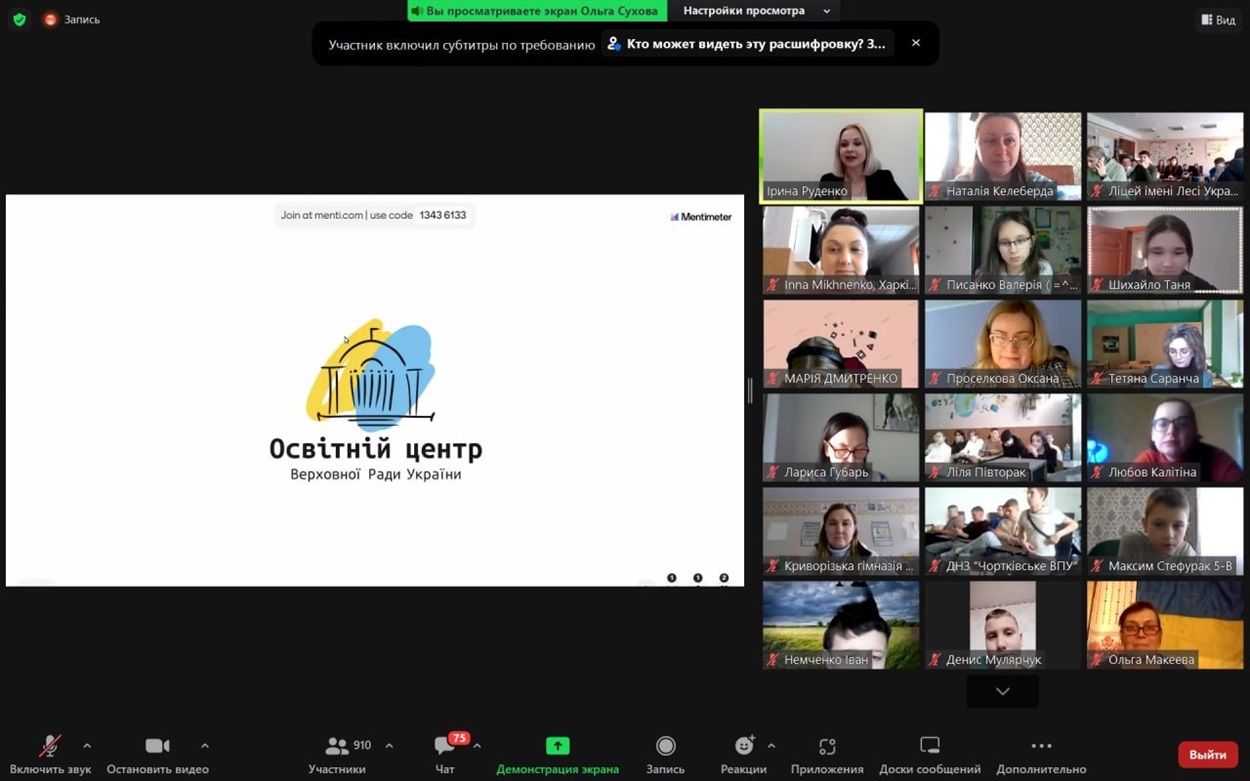Click 'Кто может видеть эту расшифровку?' link
This screenshot has height=781, width=1250.
[746, 44]
